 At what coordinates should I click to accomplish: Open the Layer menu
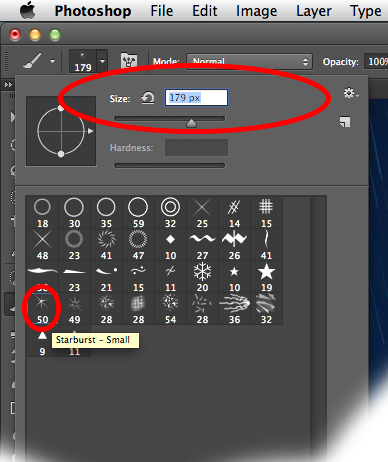point(314,11)
